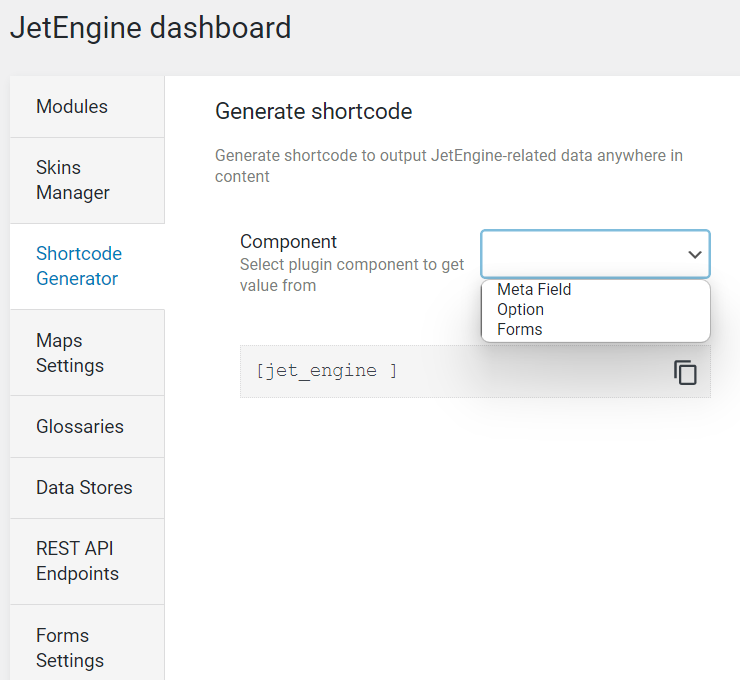This screenshot has height=680, width=740.
Task: Select the Shortcode Generator tab
Action: 87,266
